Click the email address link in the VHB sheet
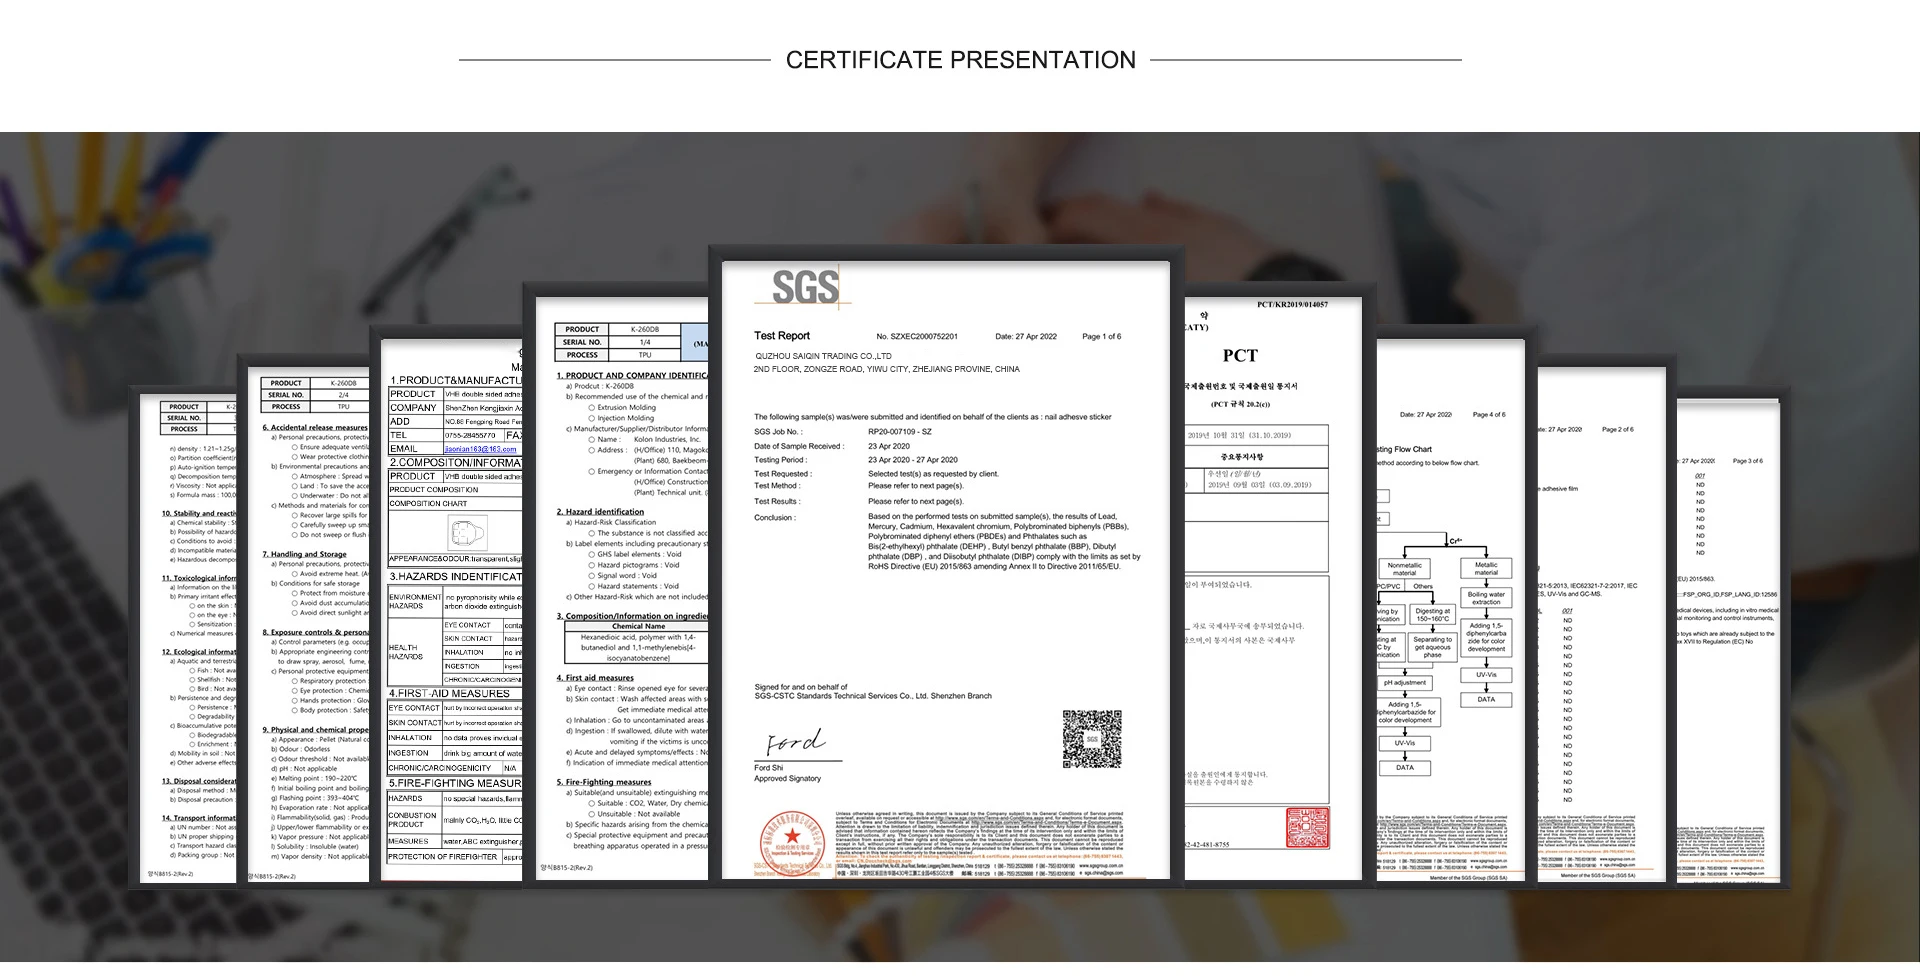The width and height of the screenshot is (1920, 980). (480, 449)
